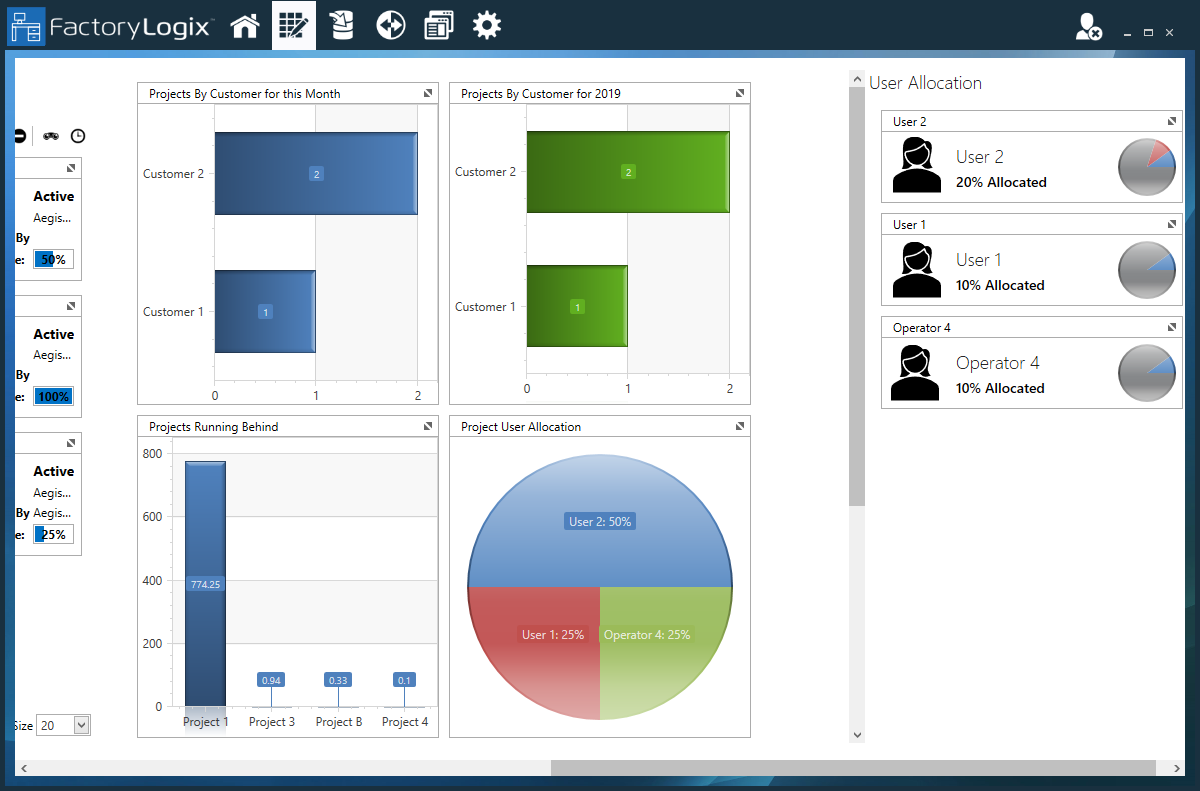Expand the Project User Allocation panel
The height and width of the screenshot is (791, 1200).
coord(740,426)
